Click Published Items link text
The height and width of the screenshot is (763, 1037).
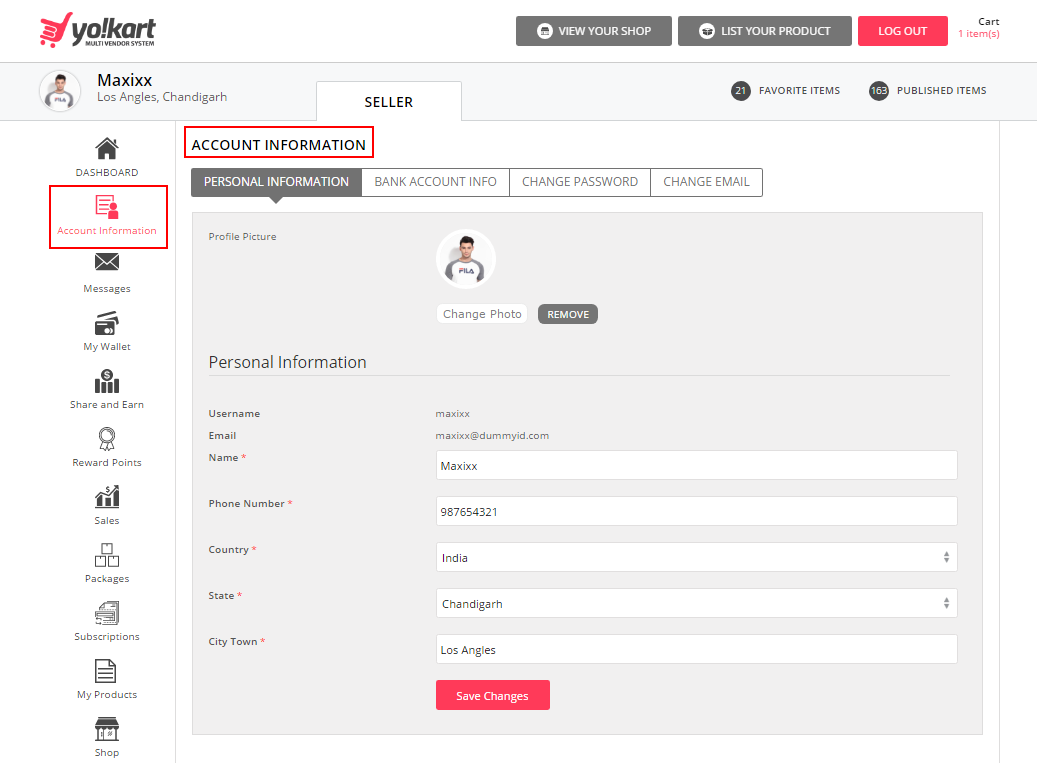[x=941, y=91]
